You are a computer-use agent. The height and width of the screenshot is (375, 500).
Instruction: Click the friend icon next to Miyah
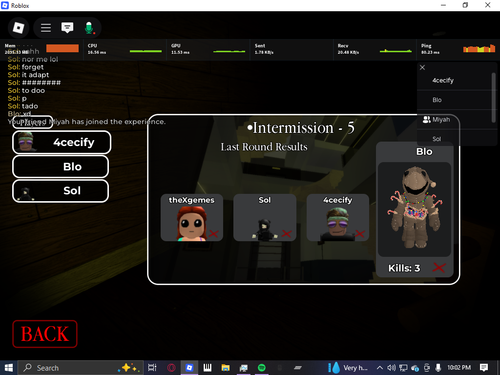(426, 119)
